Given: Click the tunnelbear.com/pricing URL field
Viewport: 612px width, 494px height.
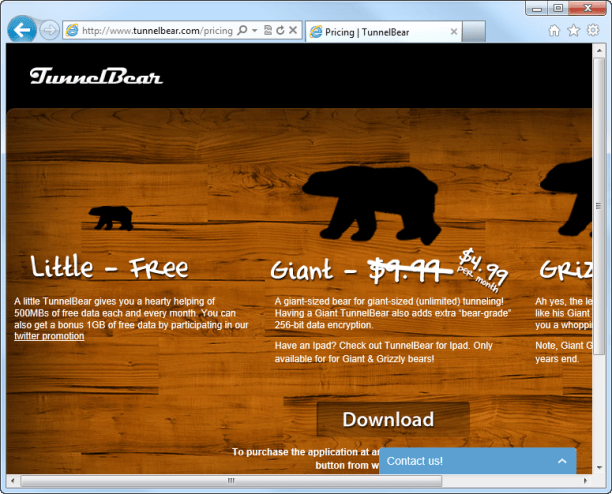Looking at the screenshot, I should [x=157, y=30].
